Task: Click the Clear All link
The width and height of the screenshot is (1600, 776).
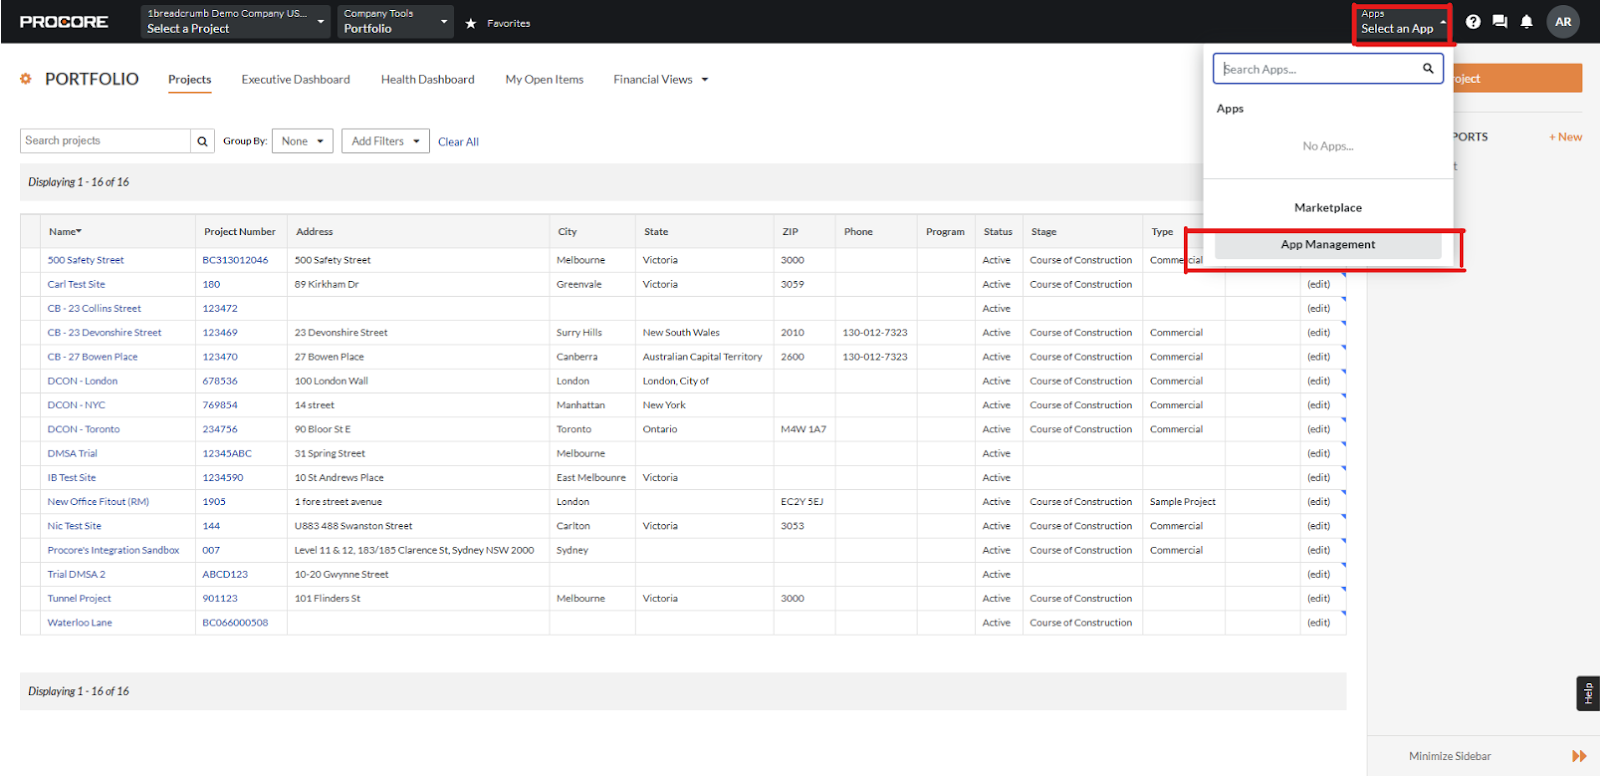Action: pos(458,142)
